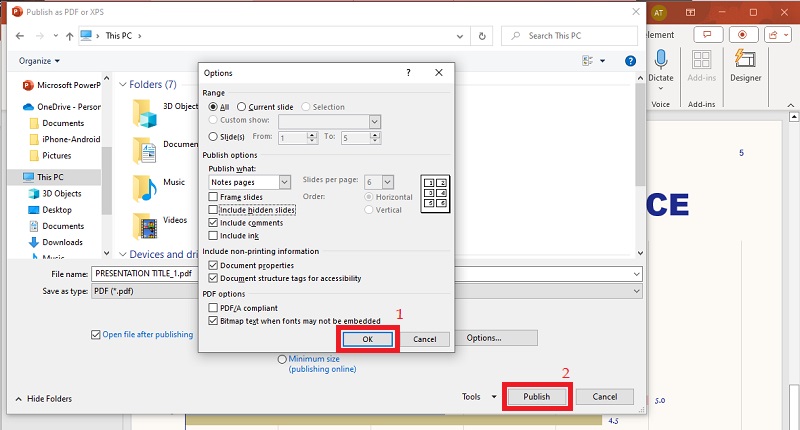
Task: Click the PowerPoint comments icon
Action: coord(708,35)
